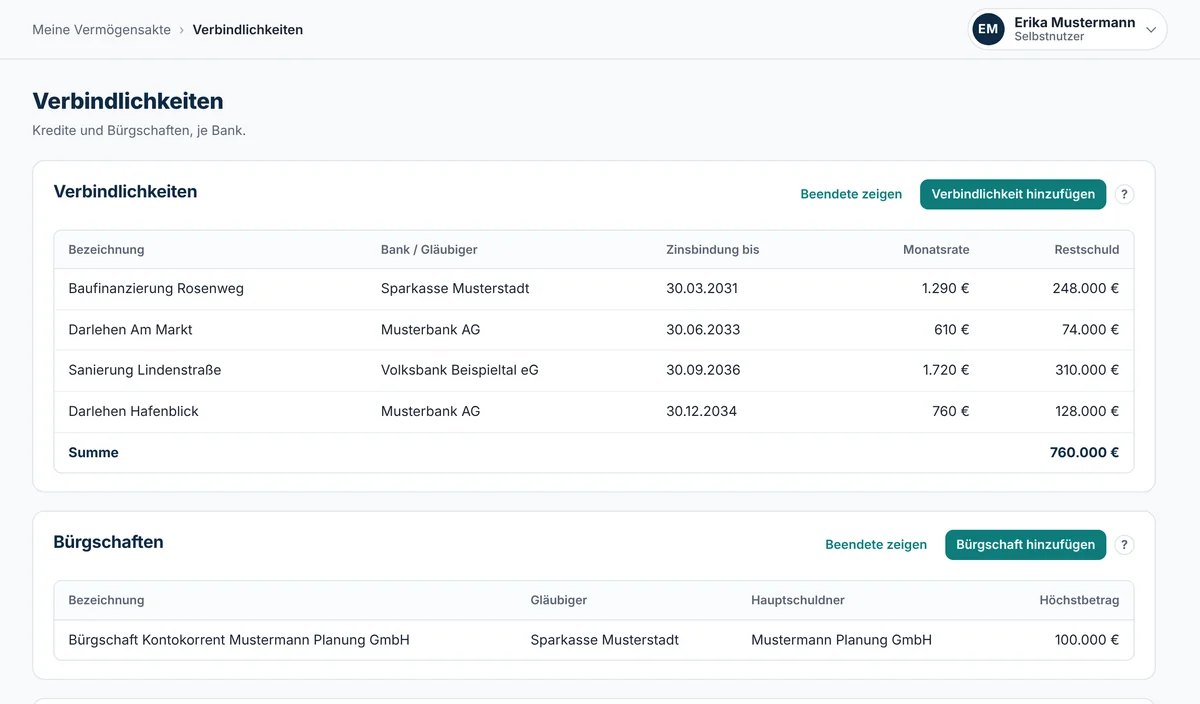Click Volksbank Beispieltal eG cell
Viewport: 1200px width, 704px height.
coord(460,370)
